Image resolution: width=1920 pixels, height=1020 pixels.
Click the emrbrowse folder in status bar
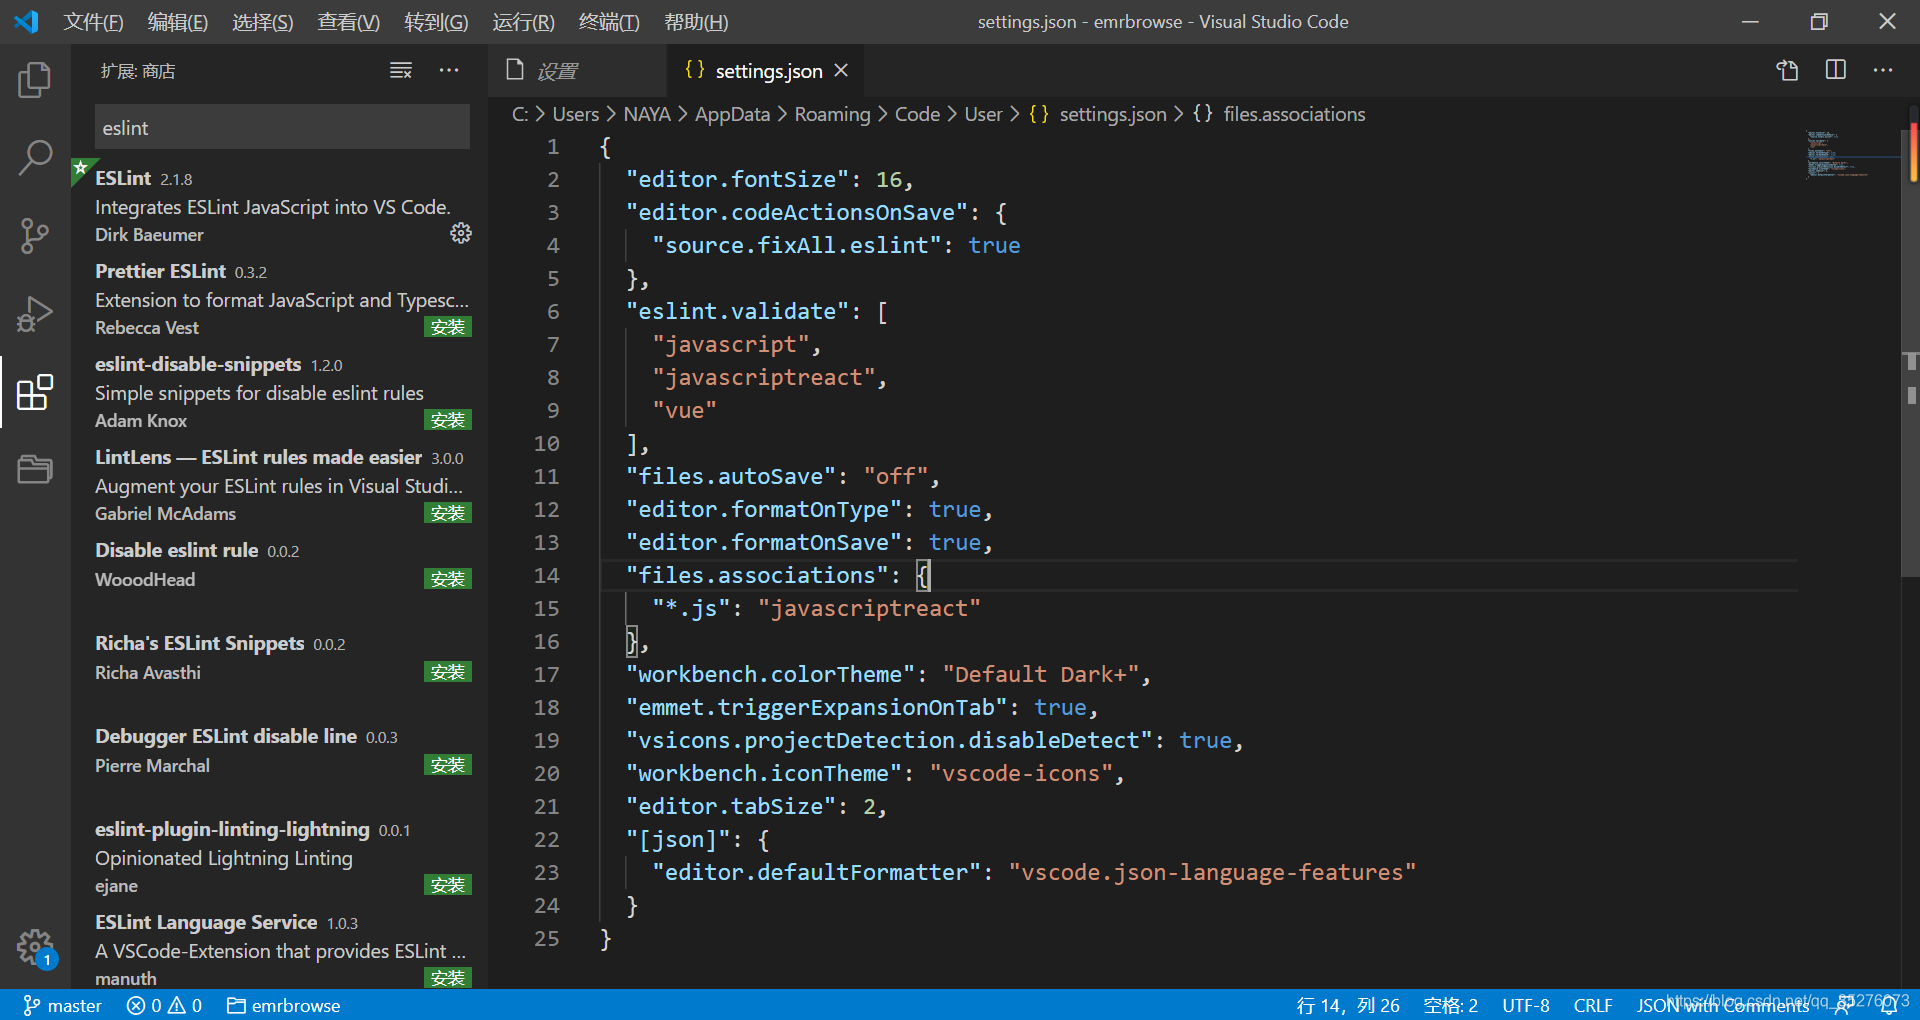(284, 1005)
